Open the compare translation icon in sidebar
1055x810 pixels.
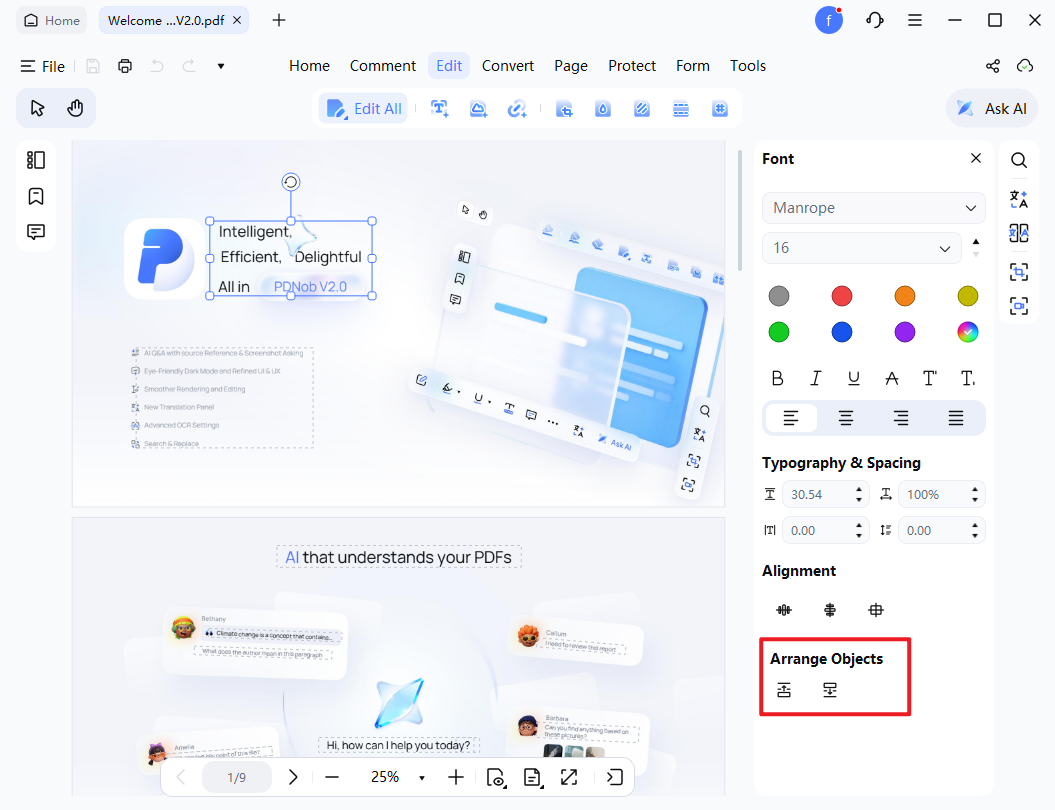coord(1019,233)
